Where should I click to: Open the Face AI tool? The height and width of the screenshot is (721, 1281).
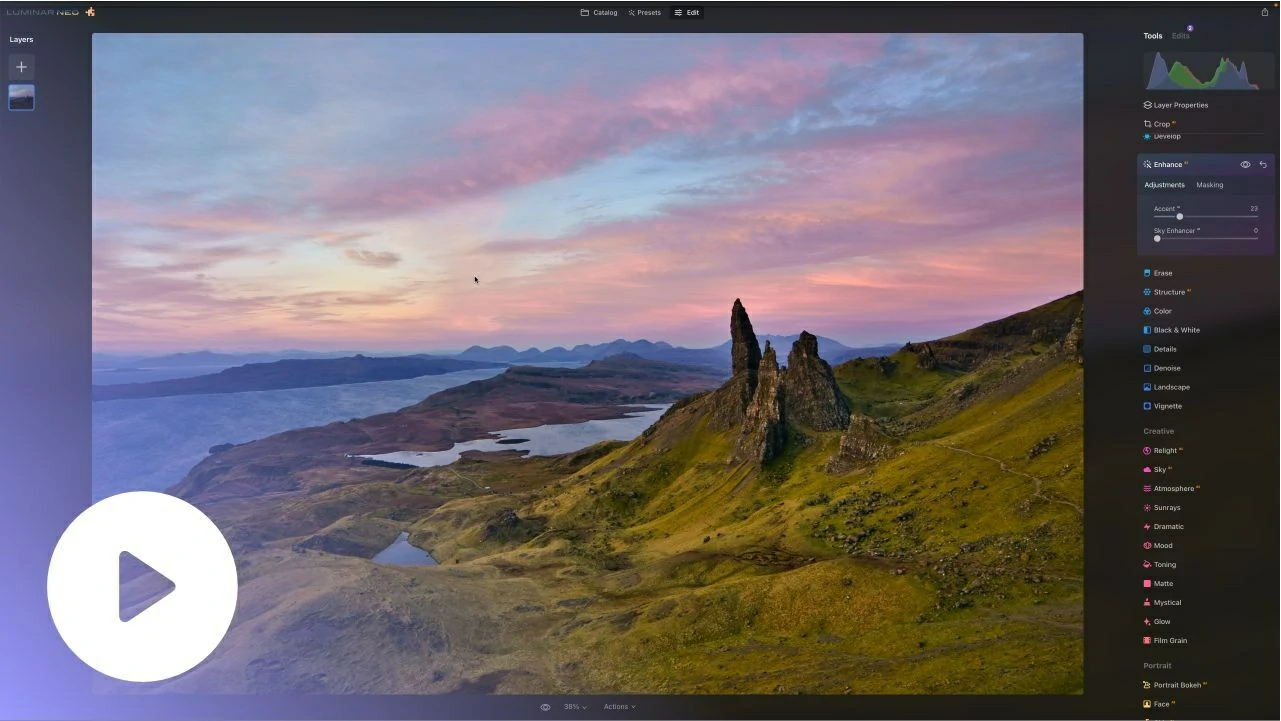pyautogui.click(x=1159, y=704)
